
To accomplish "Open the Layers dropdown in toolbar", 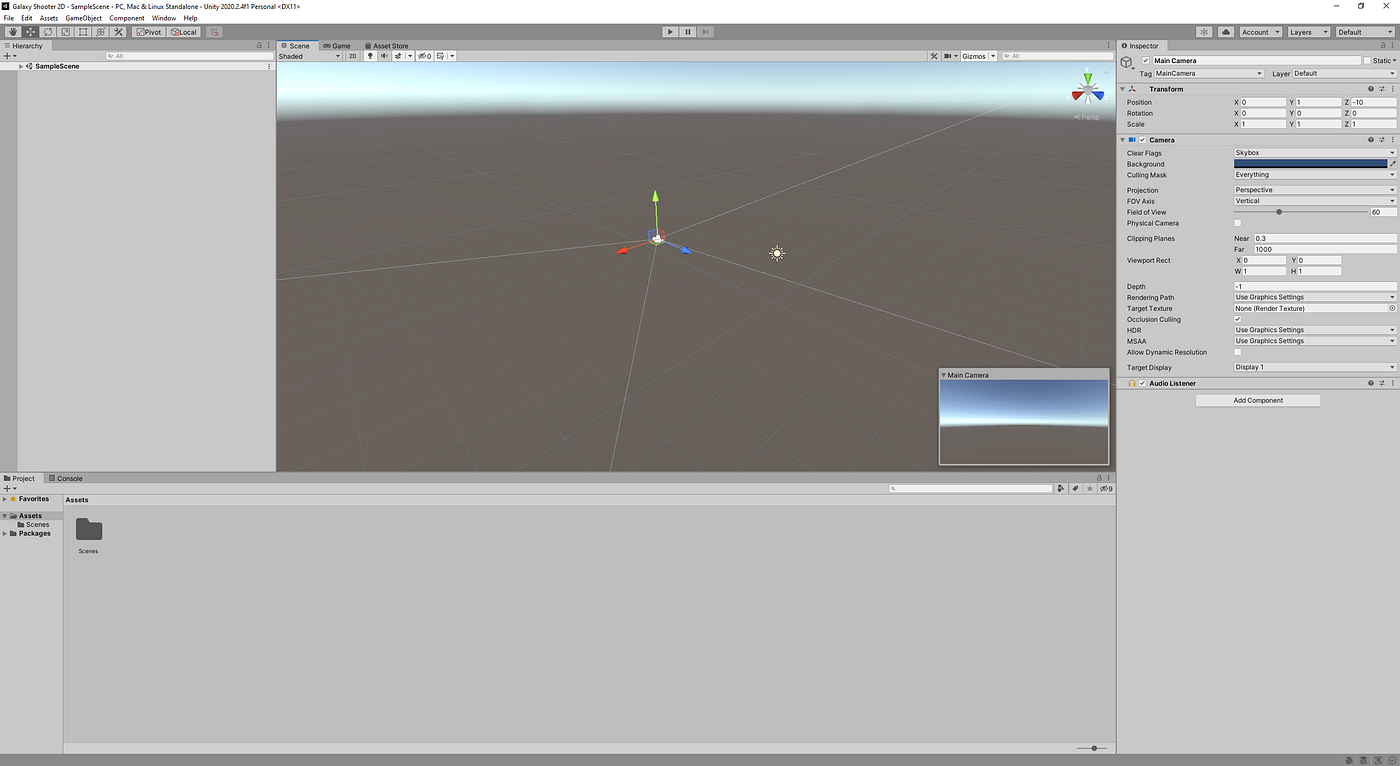I will (x=1308, y=32).
